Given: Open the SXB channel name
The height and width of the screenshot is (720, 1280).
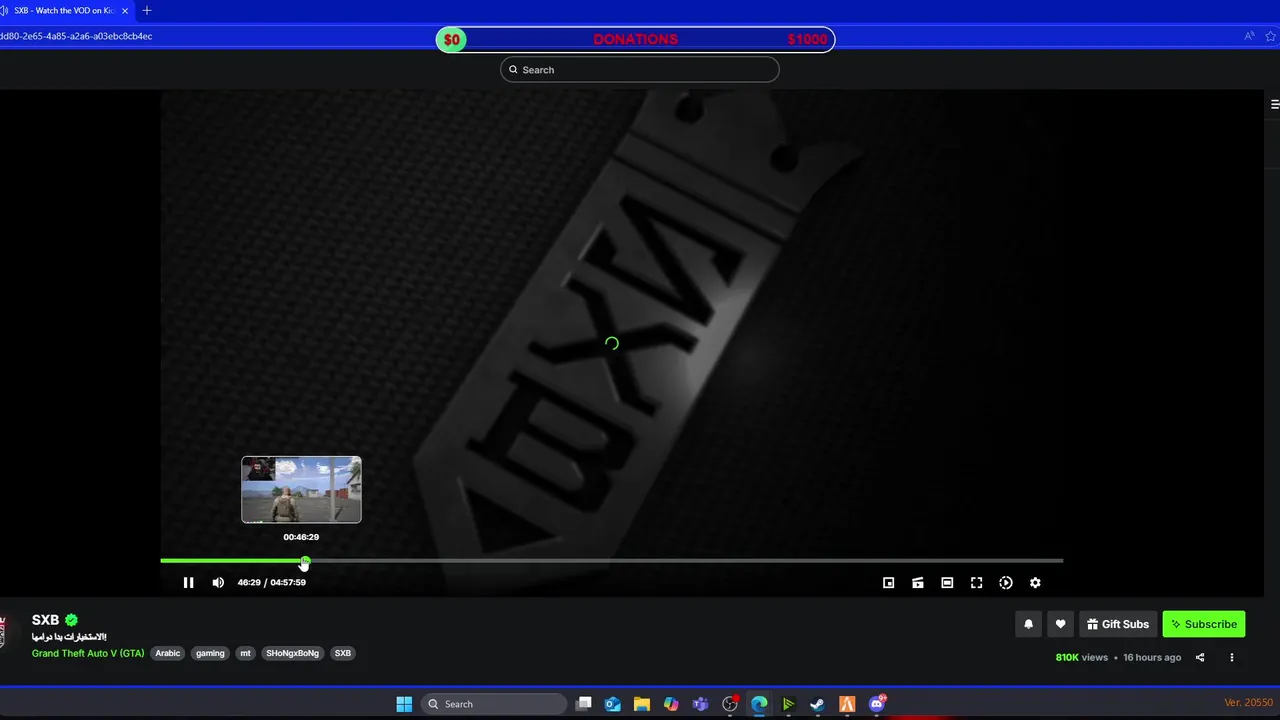Looking at the screenshot, I should (45, 620).
